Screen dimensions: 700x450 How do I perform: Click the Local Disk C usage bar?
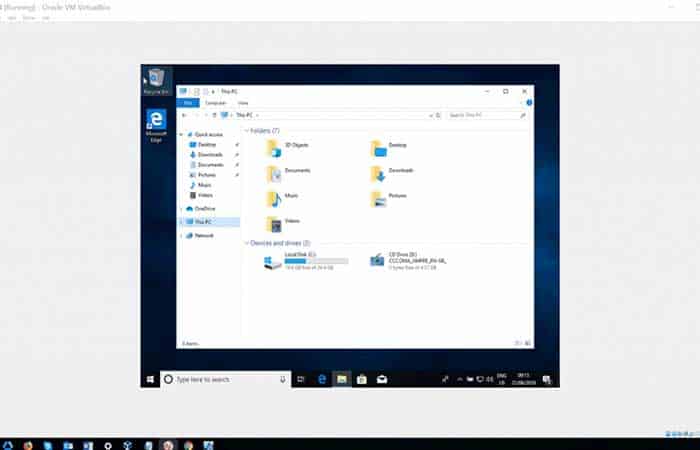click(x=316, y=261)
